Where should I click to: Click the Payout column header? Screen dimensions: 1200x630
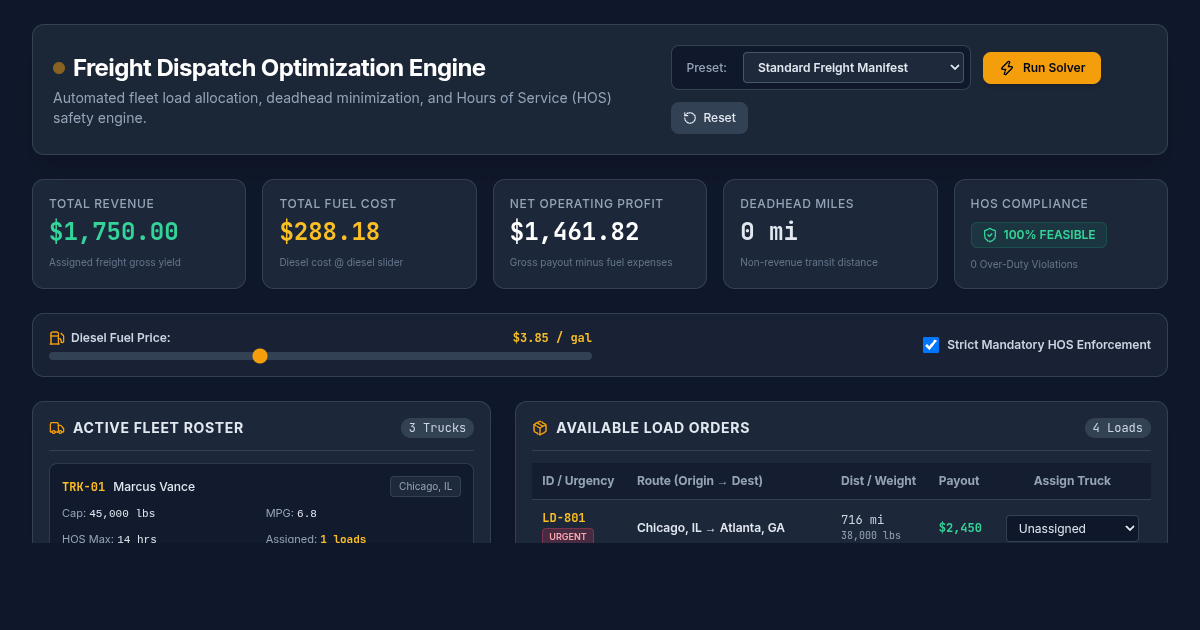(x=959, y=481)
